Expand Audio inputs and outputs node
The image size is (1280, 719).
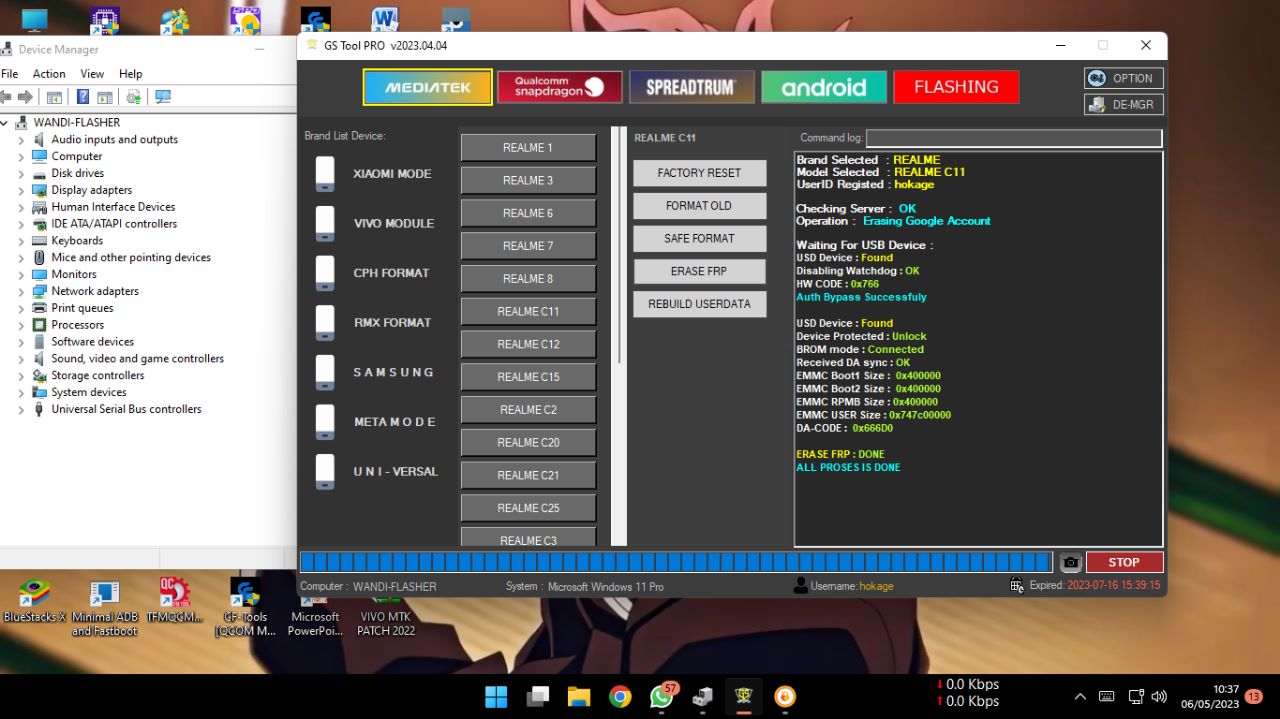21,140
